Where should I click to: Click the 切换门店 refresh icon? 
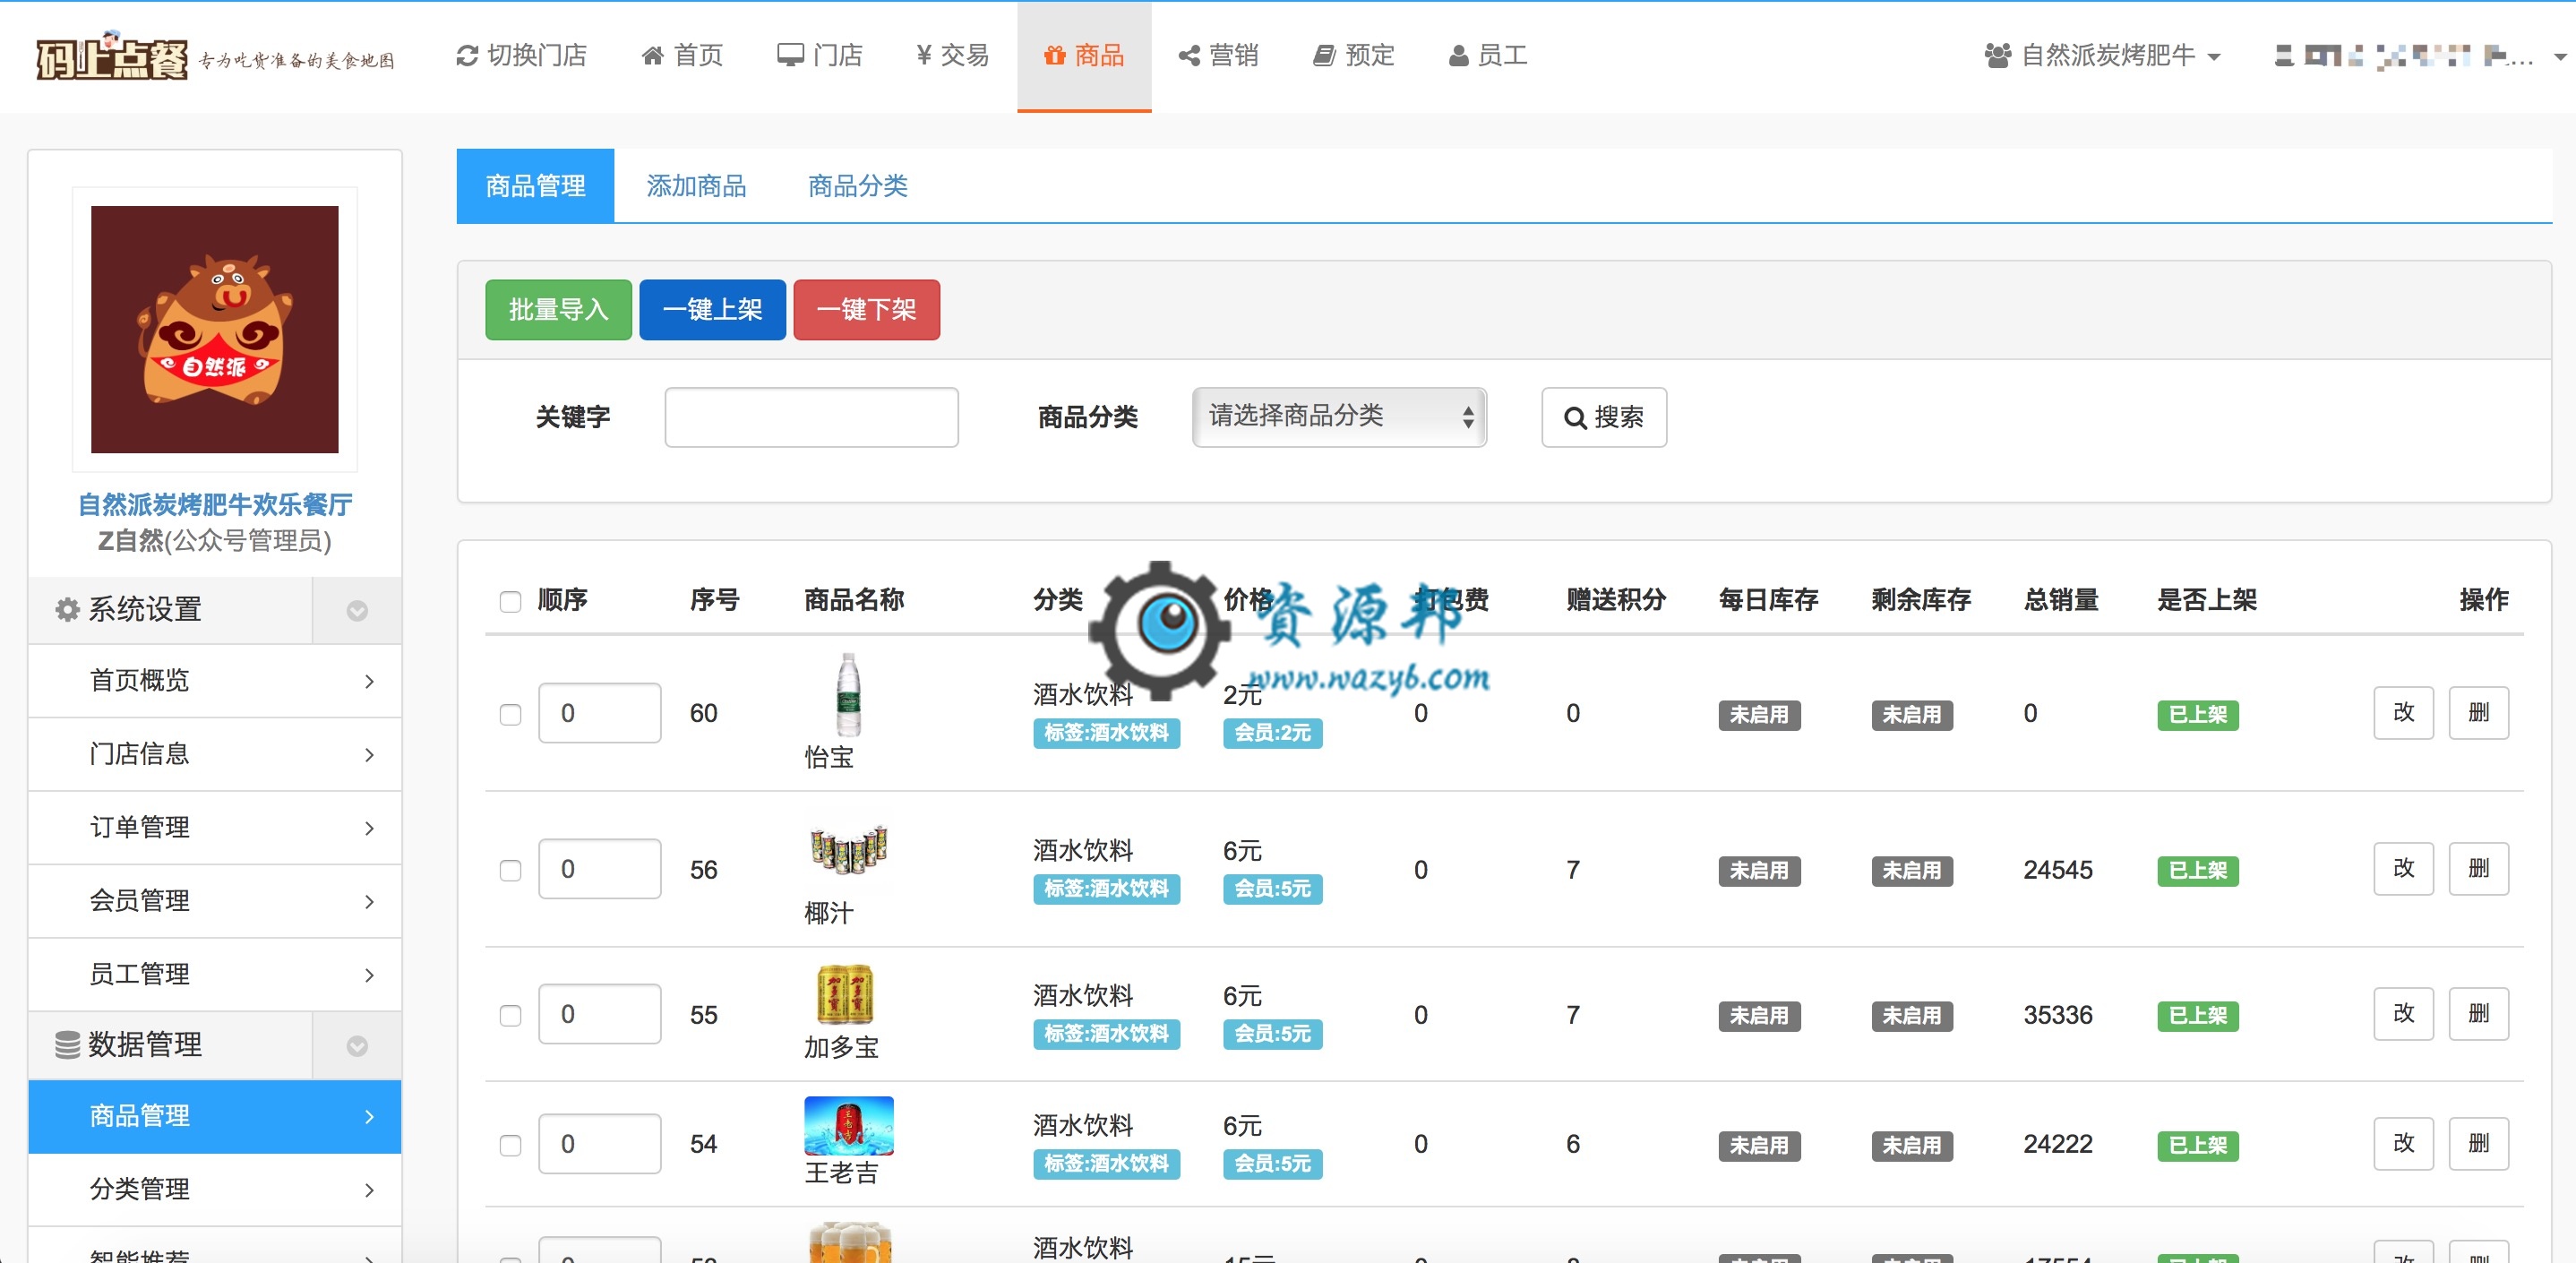pyautogui.click(x=466, y=56)
